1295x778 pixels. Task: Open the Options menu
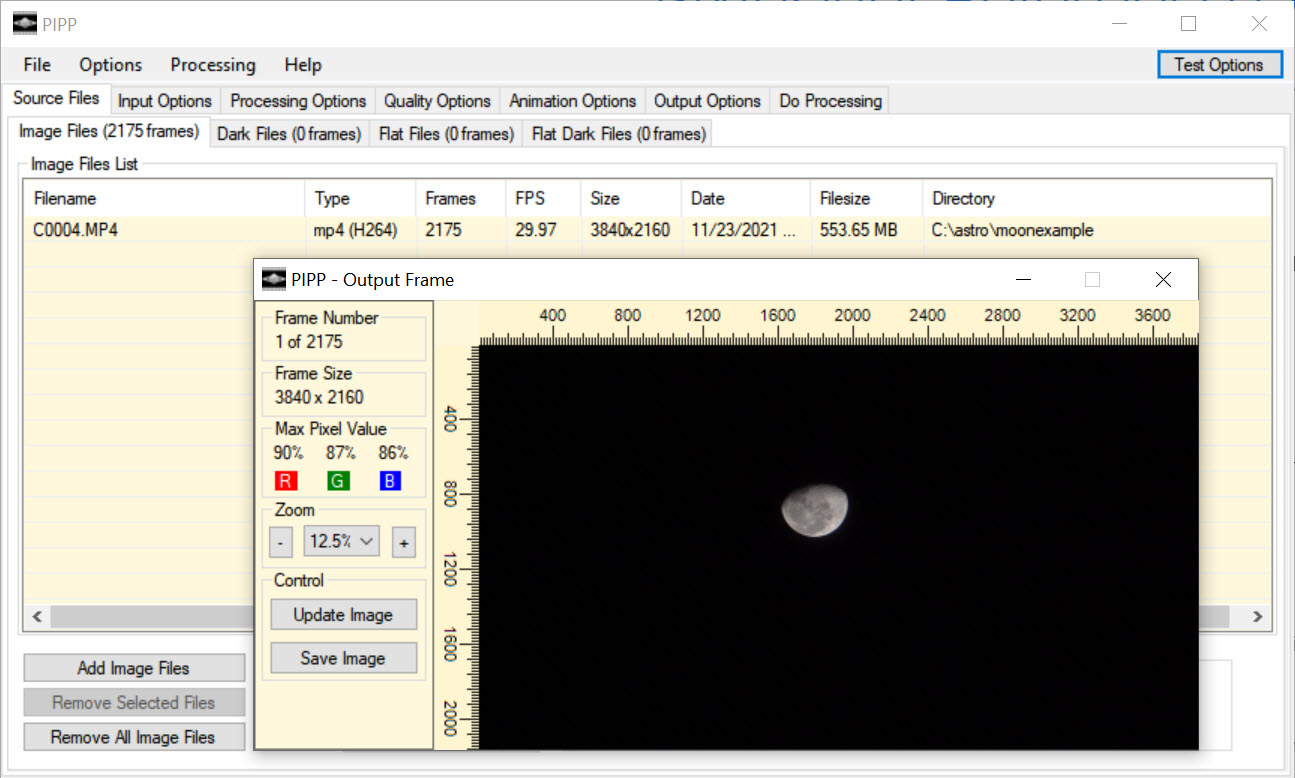110,65
